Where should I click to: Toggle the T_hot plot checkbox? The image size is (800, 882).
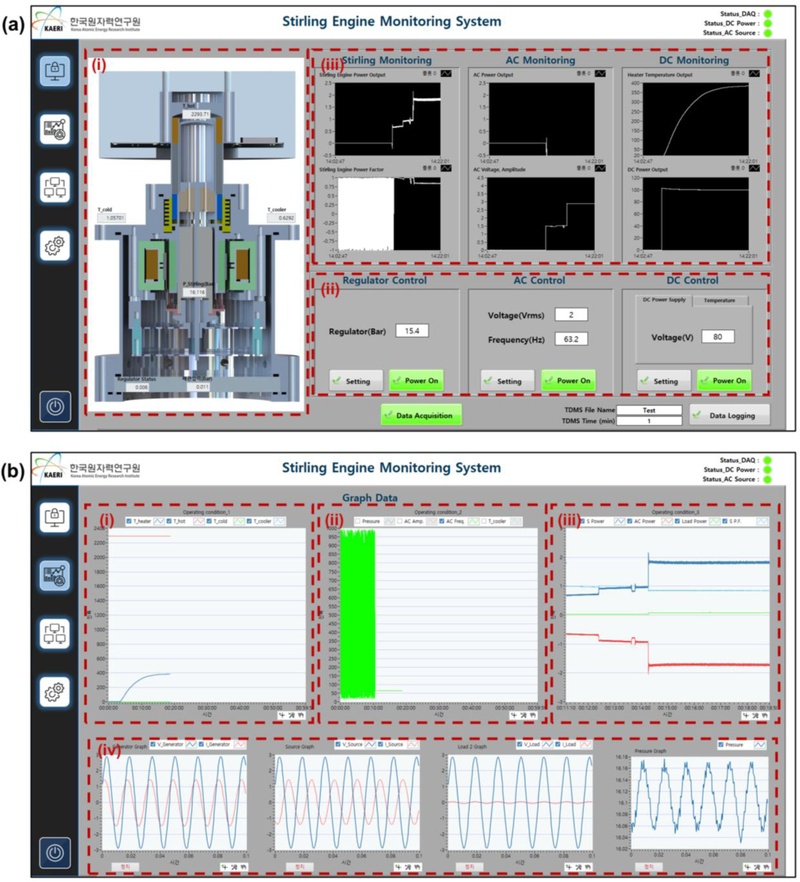(x=169, y=521)
